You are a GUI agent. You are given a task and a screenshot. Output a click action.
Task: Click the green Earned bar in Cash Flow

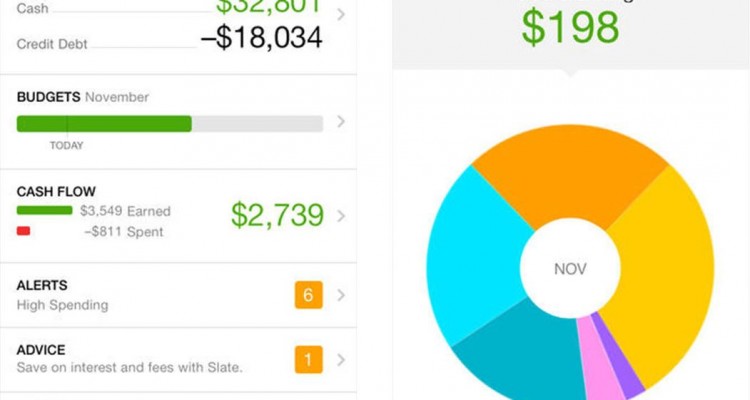pos(44,211)
